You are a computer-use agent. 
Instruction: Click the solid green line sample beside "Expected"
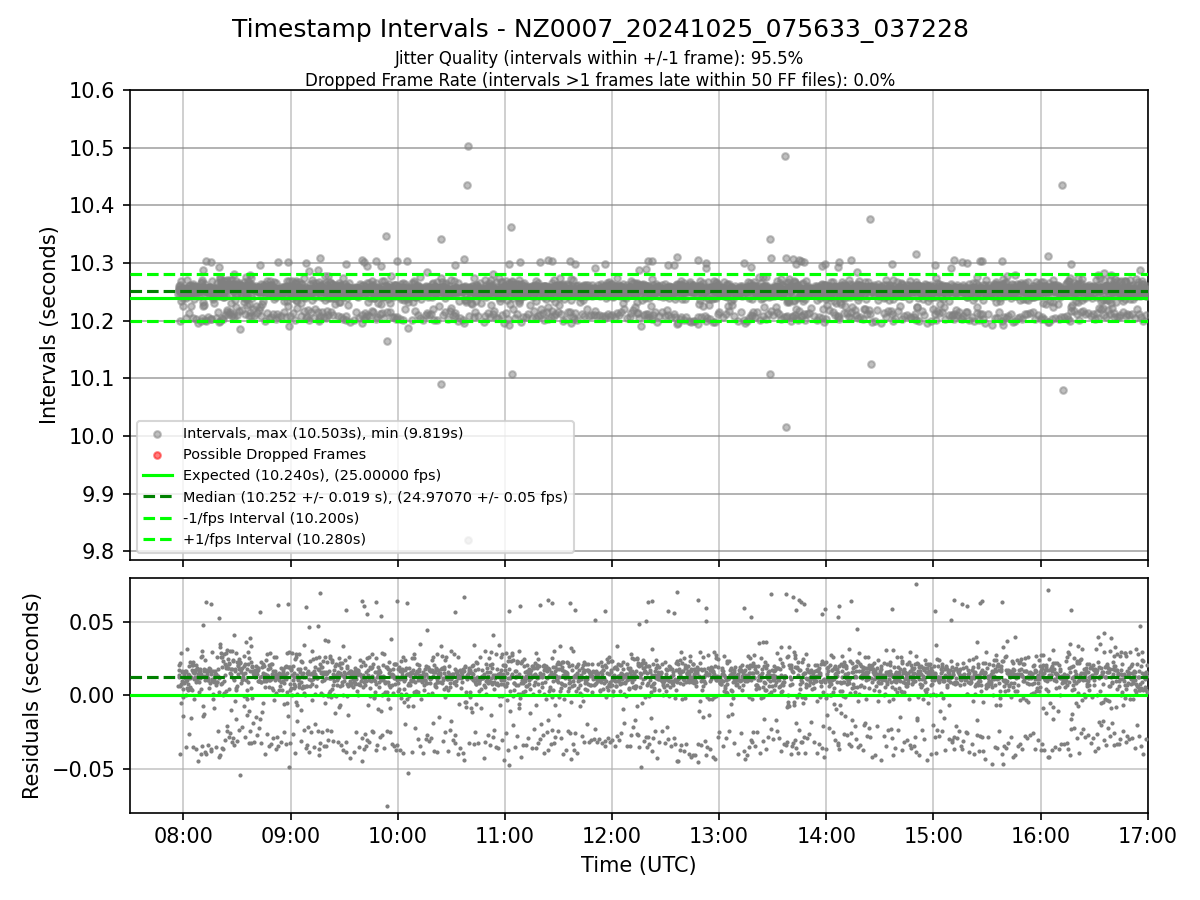coord(158,475)
